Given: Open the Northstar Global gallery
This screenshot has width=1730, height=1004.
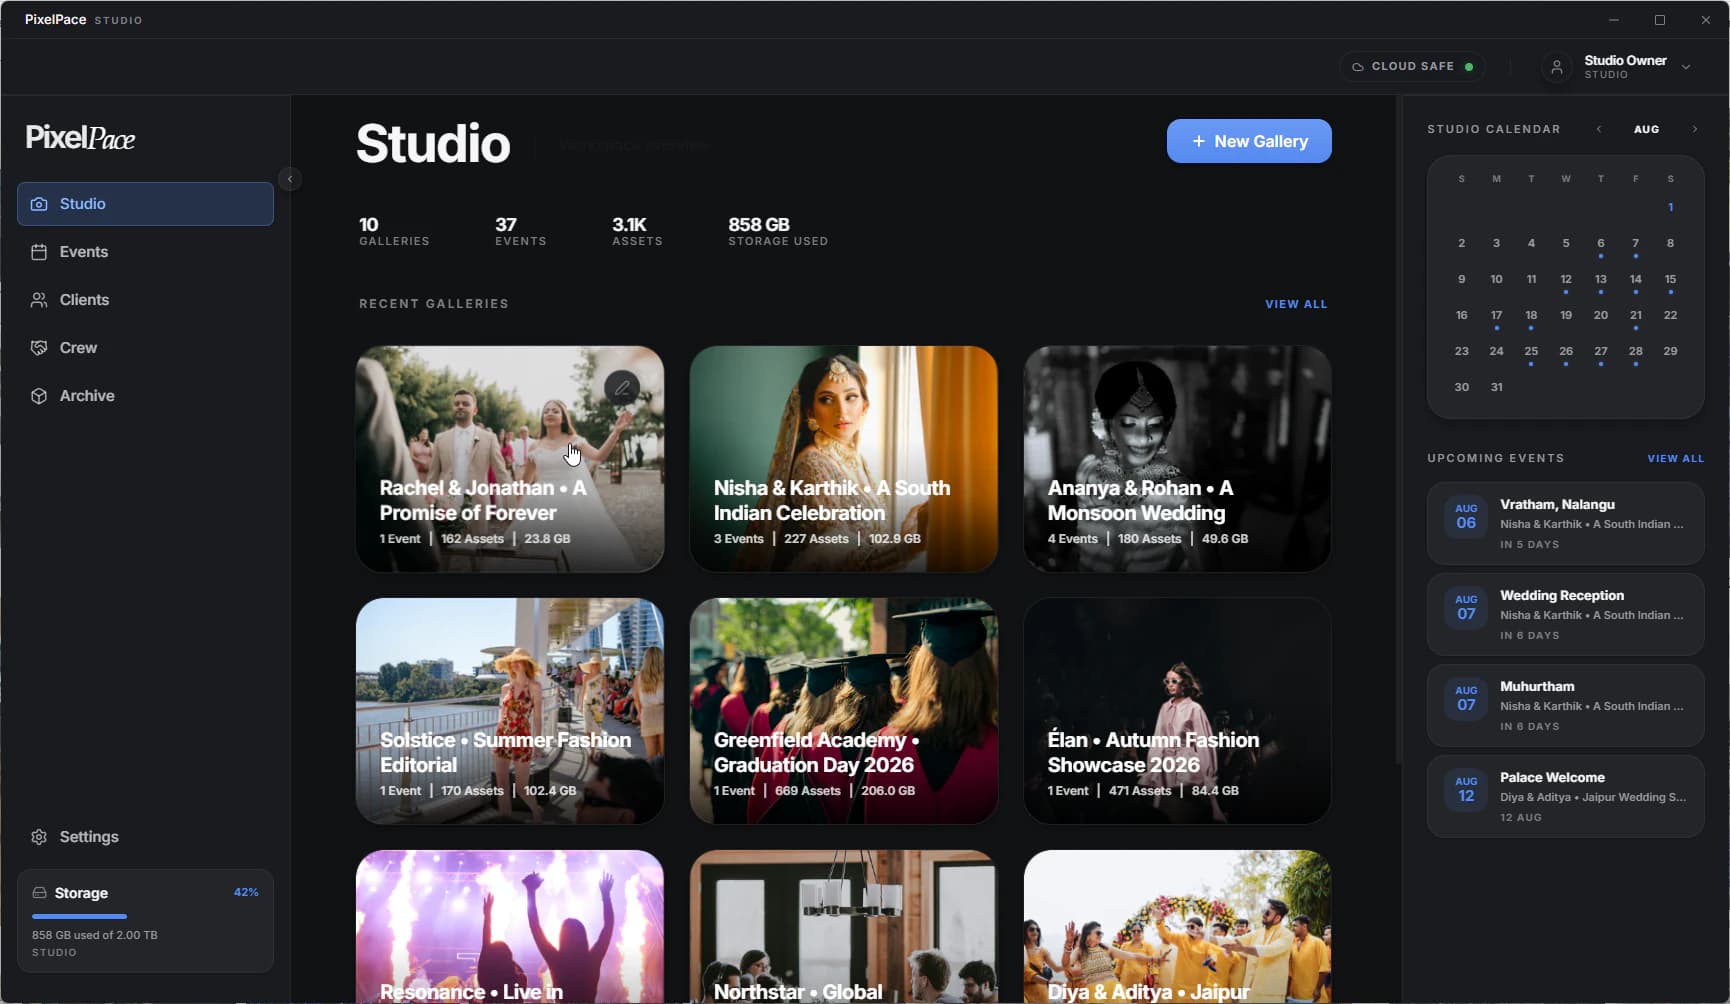Looking at the screenshot, I should 844,927.
